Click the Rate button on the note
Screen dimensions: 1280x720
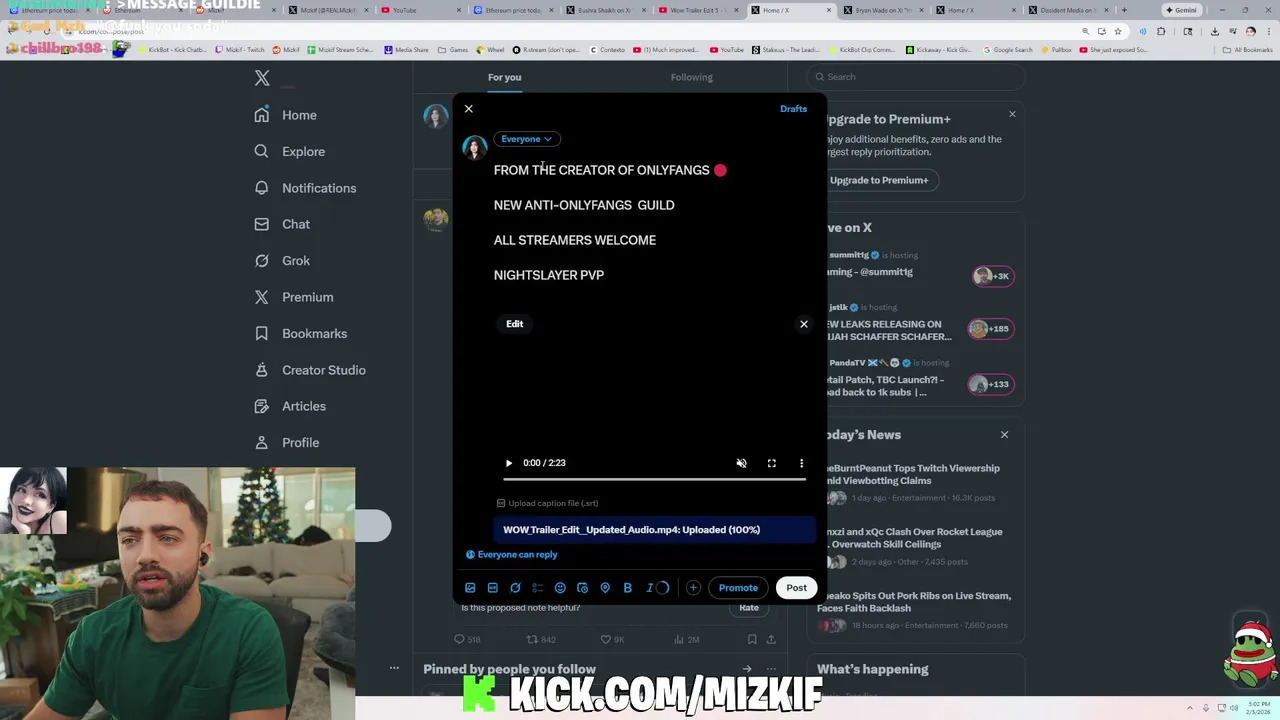[749, 607]
